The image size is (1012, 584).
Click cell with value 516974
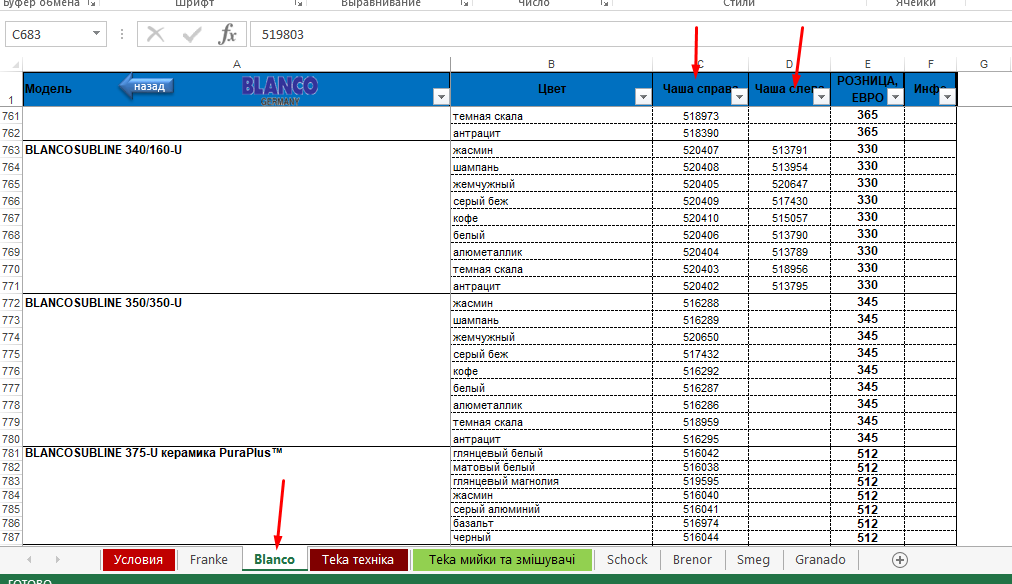tap(700, 523)
